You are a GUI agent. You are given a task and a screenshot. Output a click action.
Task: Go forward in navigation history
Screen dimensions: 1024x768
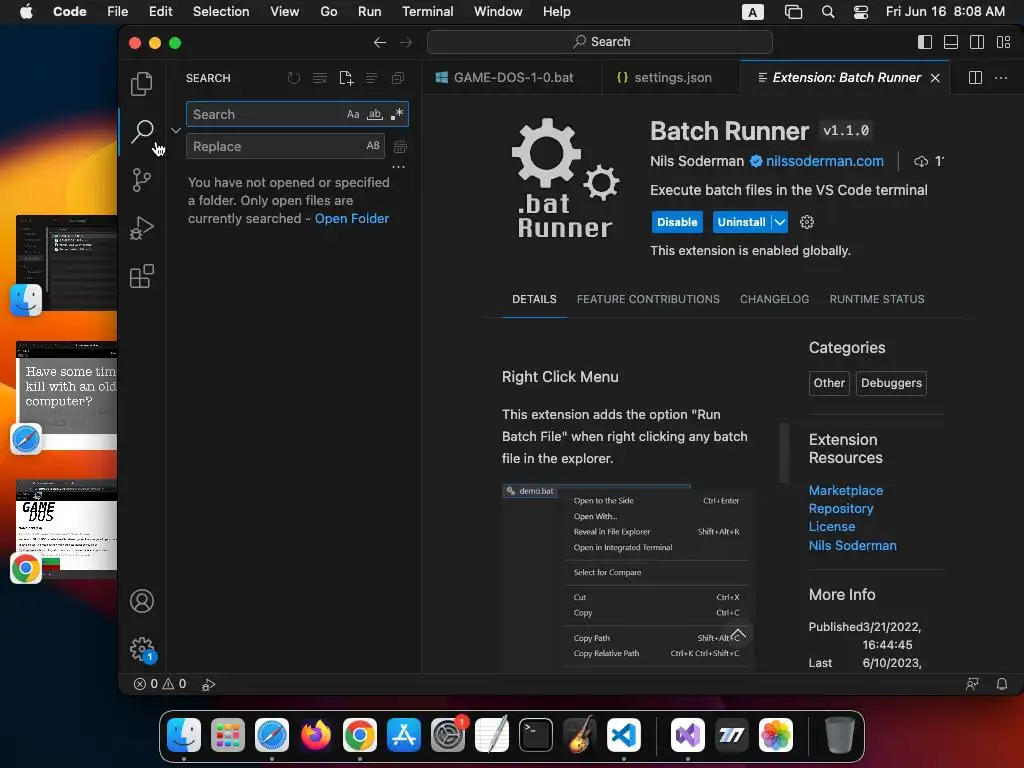pos(406,42)
